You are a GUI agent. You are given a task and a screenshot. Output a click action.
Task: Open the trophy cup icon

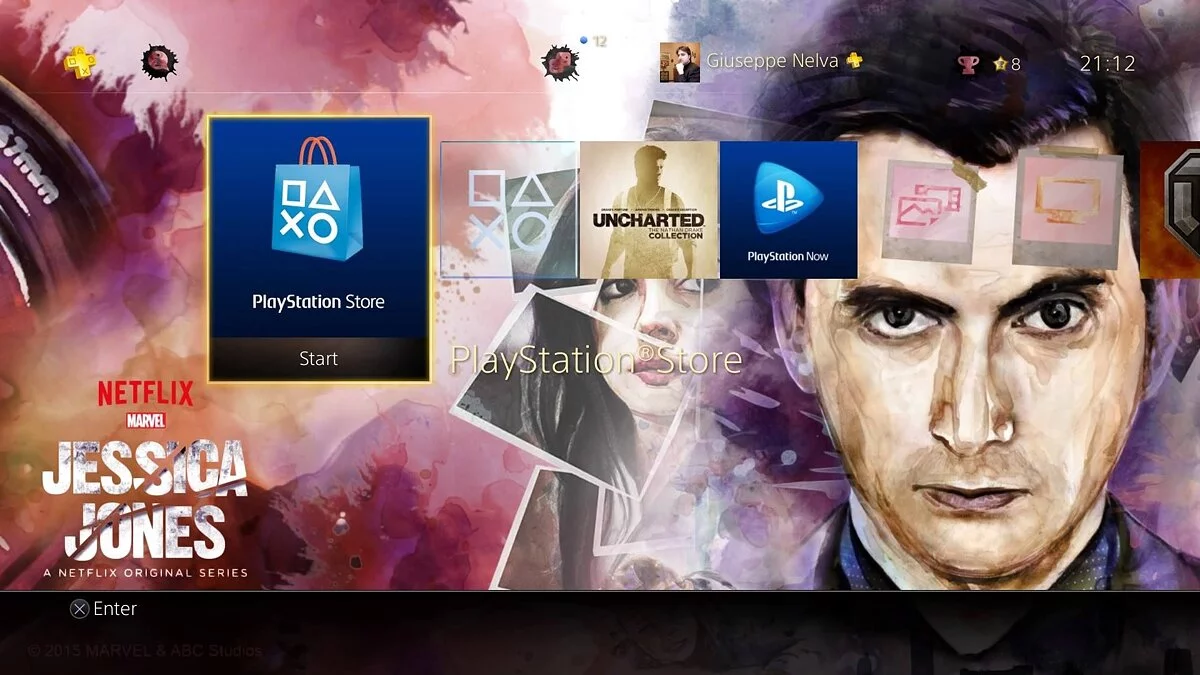coord(968,64)
